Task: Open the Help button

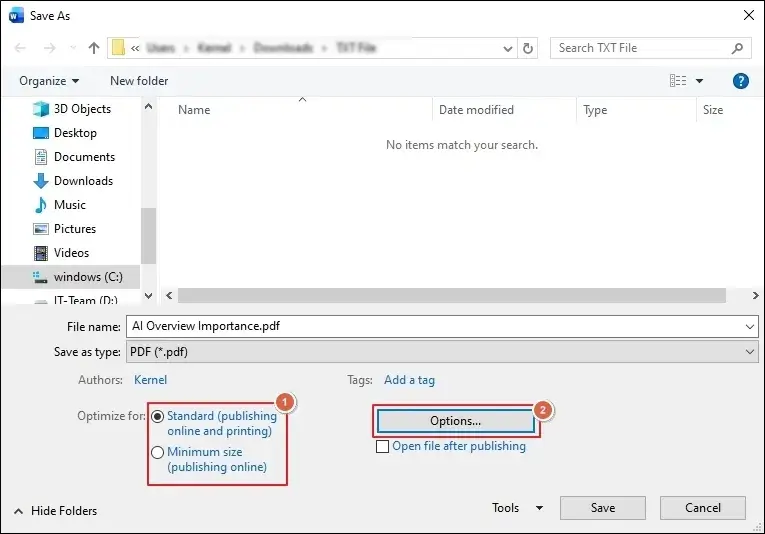Action: (741, 81)
